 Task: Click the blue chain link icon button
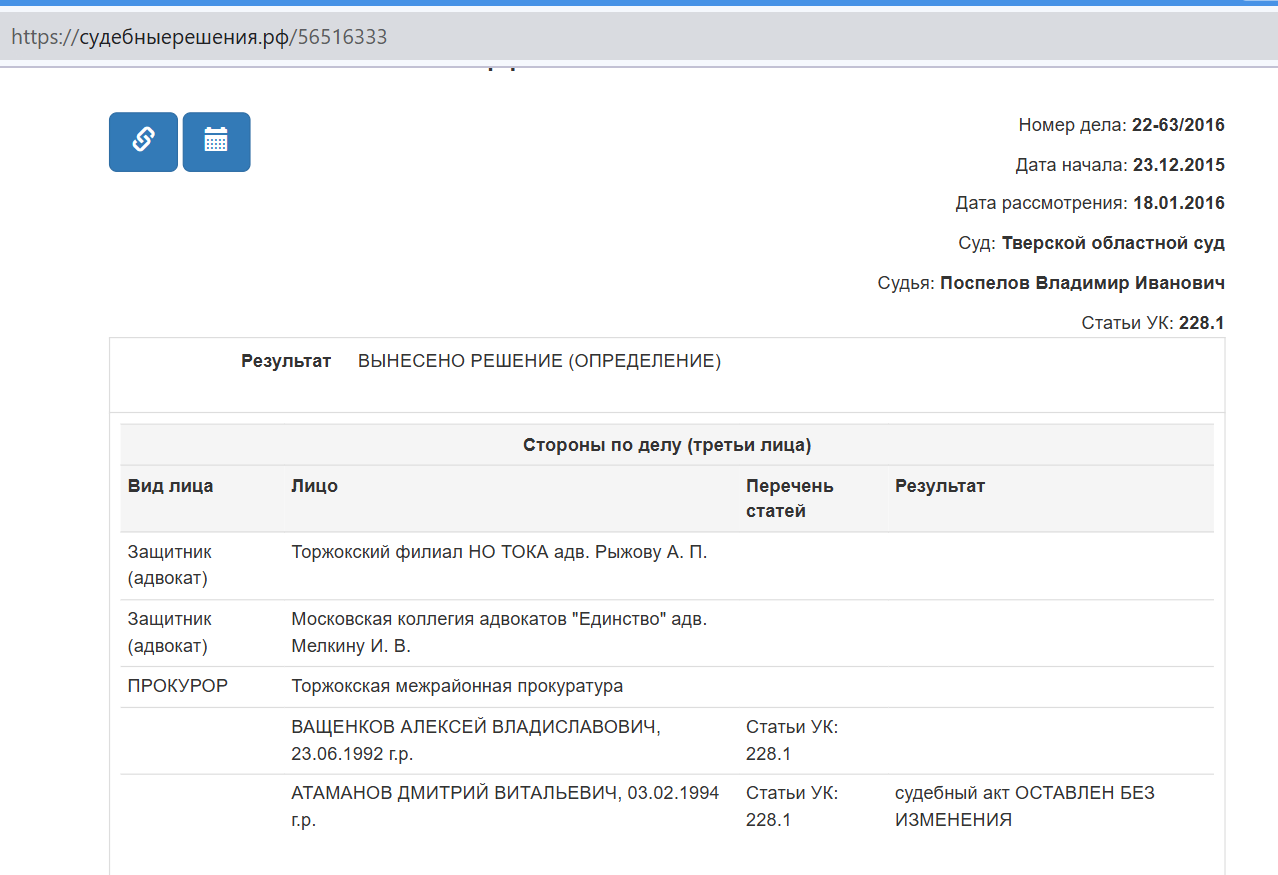(143, 142)
